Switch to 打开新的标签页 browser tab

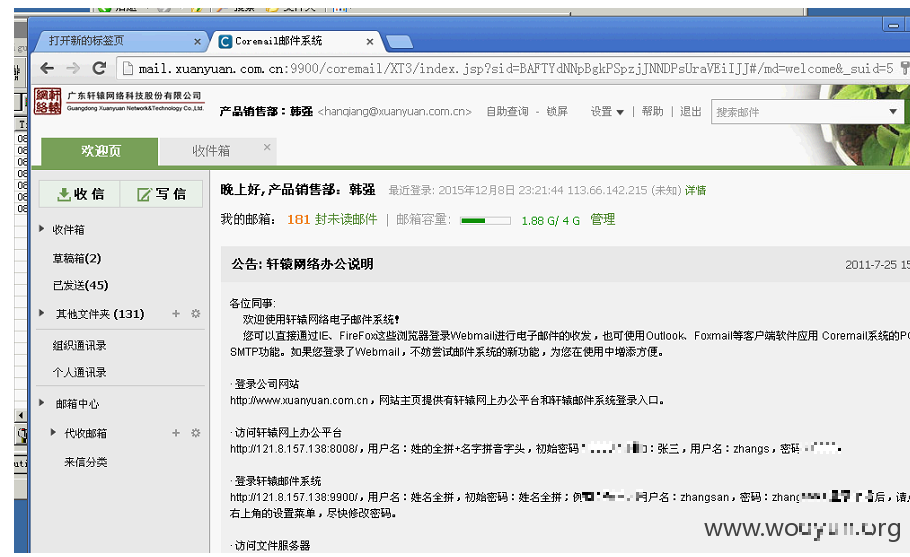(86, 41)
